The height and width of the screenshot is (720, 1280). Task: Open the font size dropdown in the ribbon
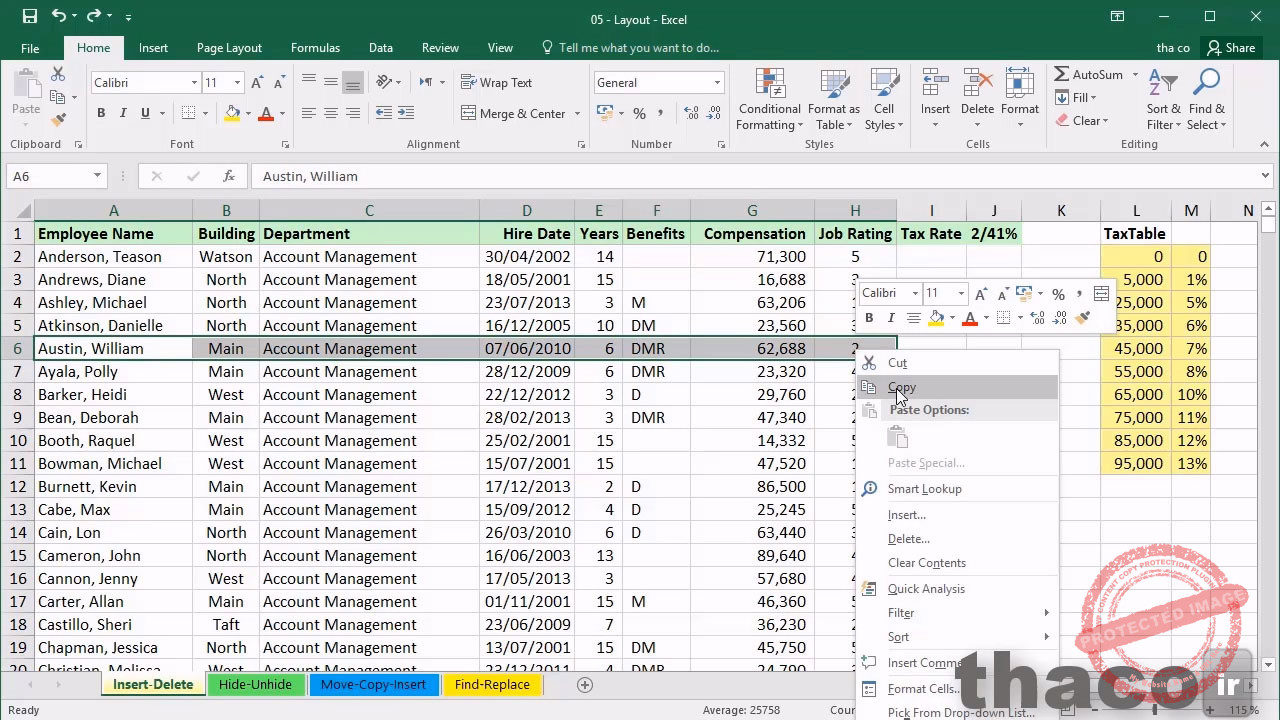coord(237,83)
